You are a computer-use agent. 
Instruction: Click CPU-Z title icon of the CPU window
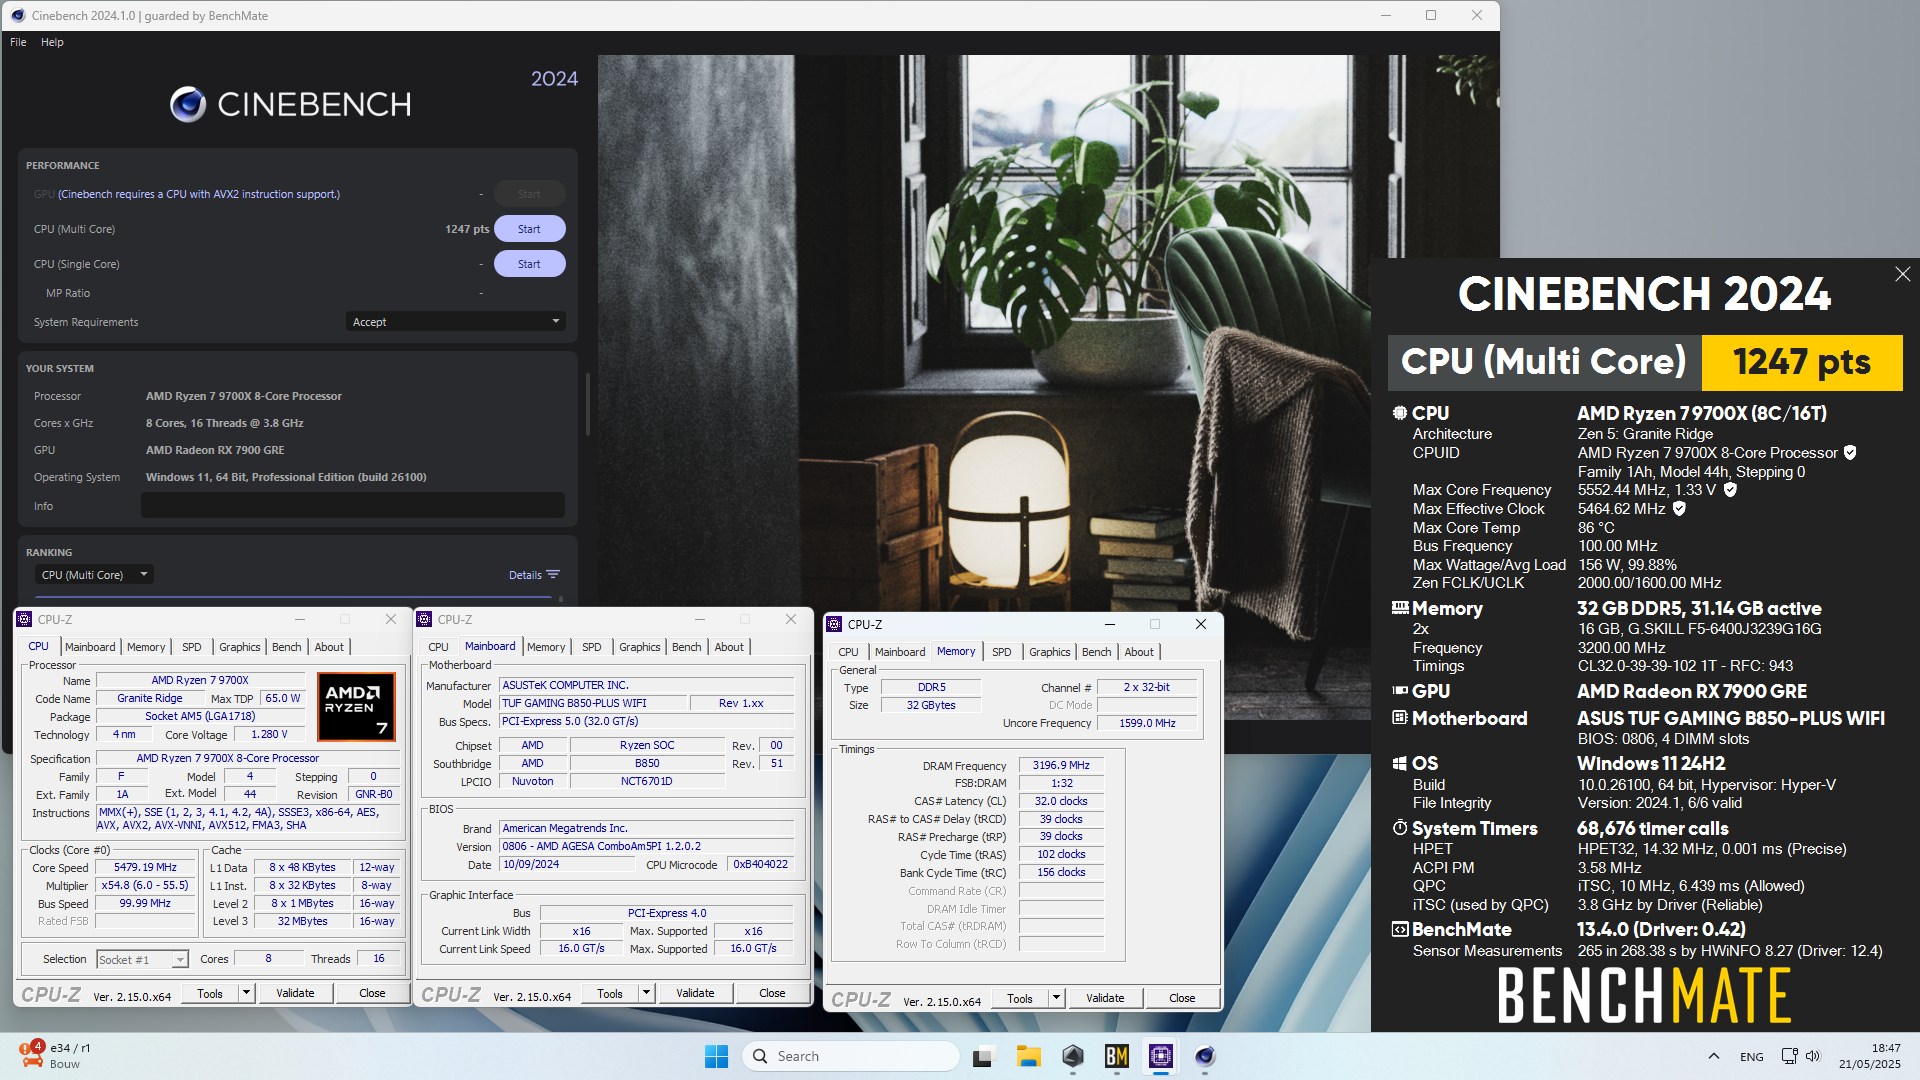[25, 619]
